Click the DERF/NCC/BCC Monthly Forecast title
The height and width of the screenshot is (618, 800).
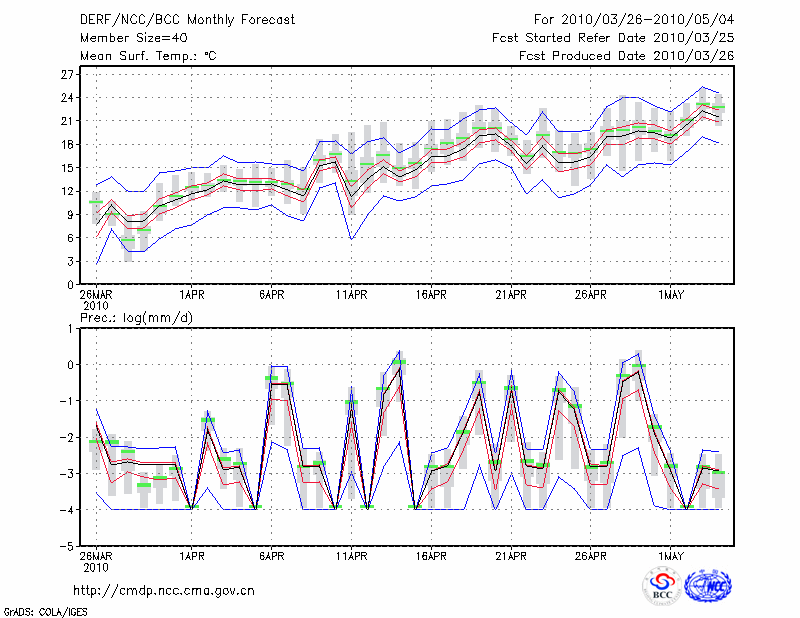pos(189,21)
